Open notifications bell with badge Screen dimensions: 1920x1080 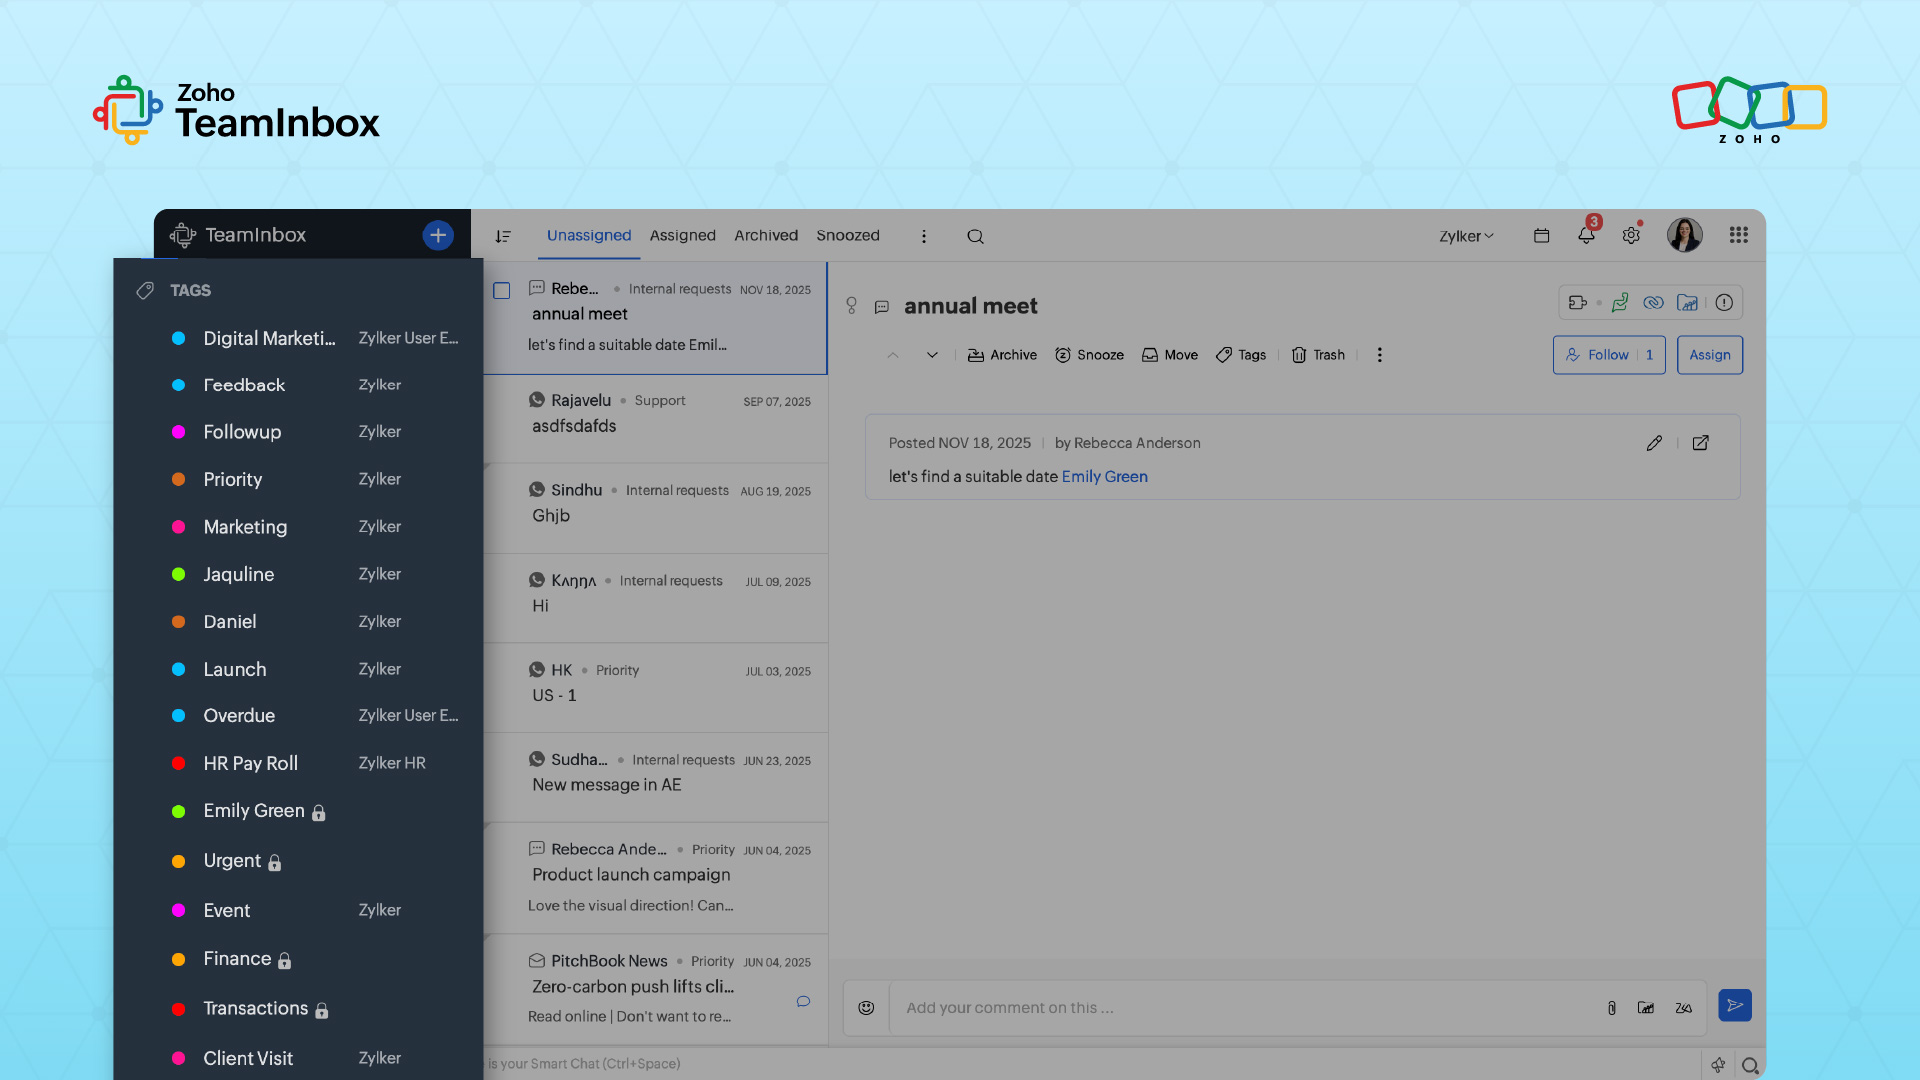tap(1586, 236)
